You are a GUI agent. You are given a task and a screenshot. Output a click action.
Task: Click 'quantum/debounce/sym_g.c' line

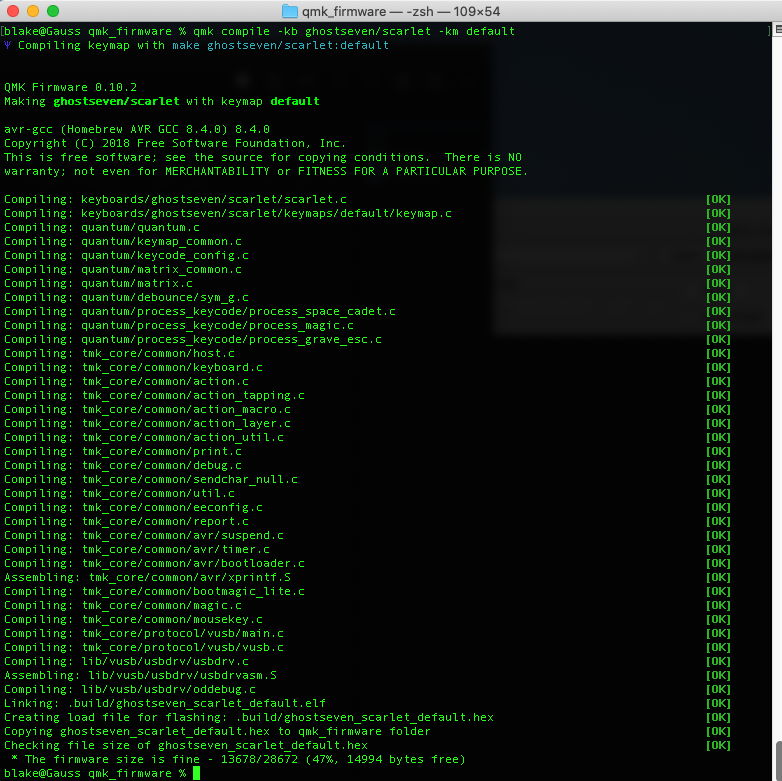(126, 297)
